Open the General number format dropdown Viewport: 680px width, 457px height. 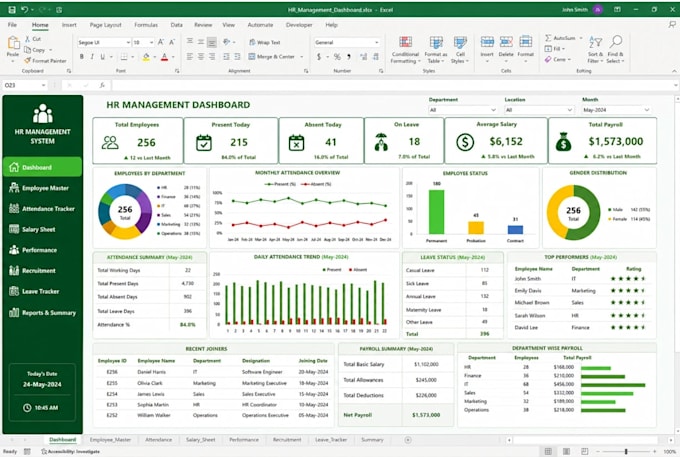[x=376, y=42]
